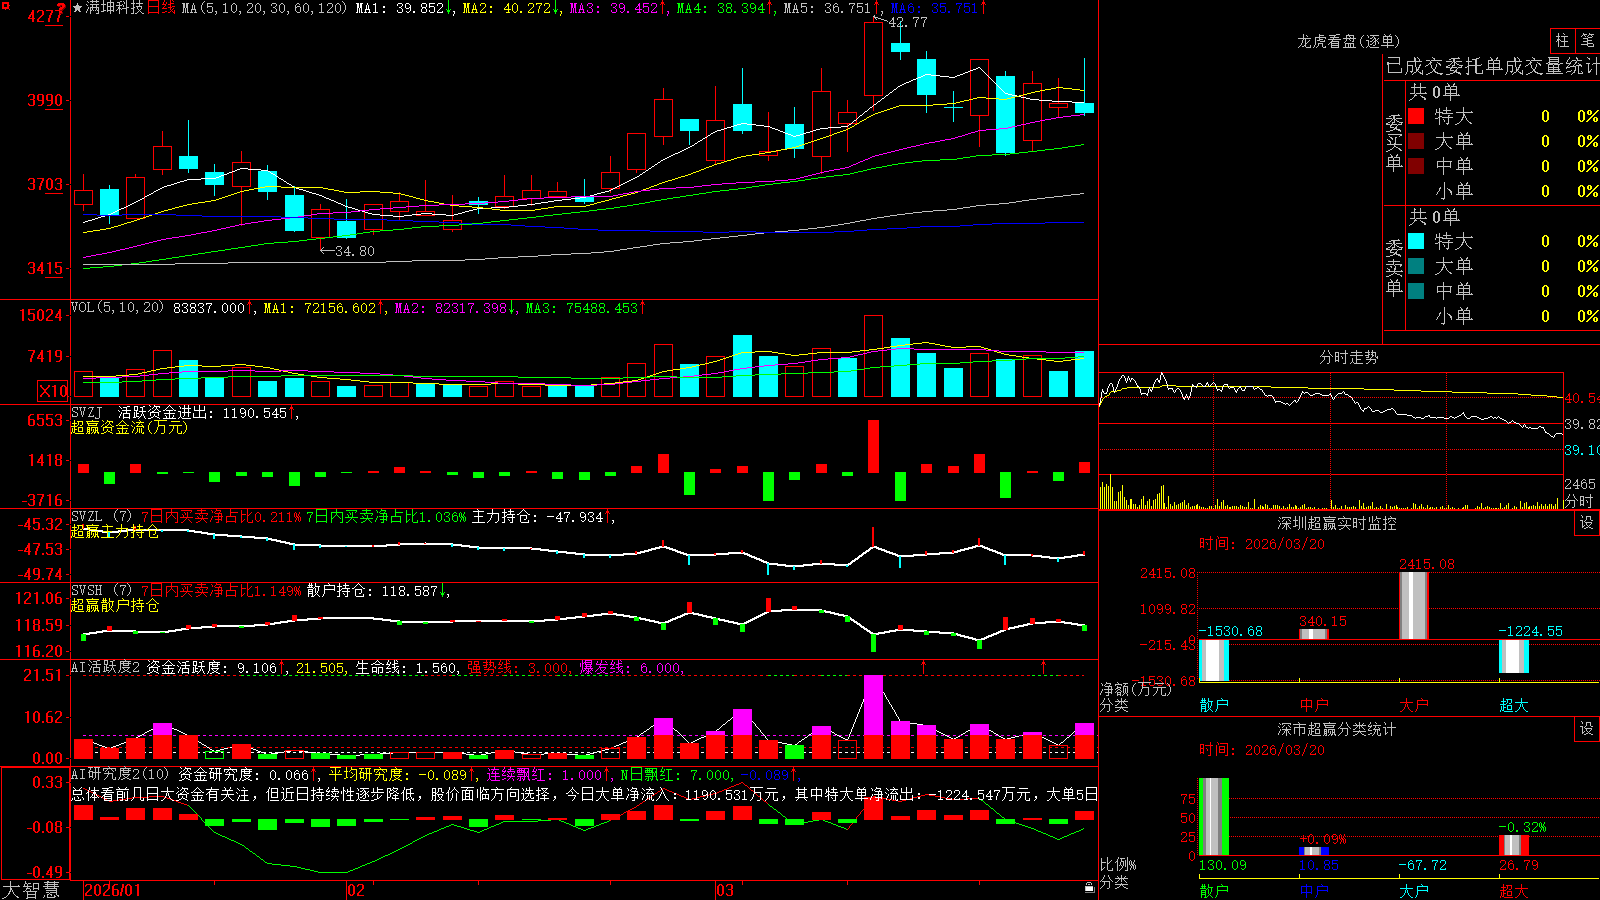Screen dimensions: 1600x900
Task: Click the SVZL (7) indicator label
Action: (x=101, y=516)
